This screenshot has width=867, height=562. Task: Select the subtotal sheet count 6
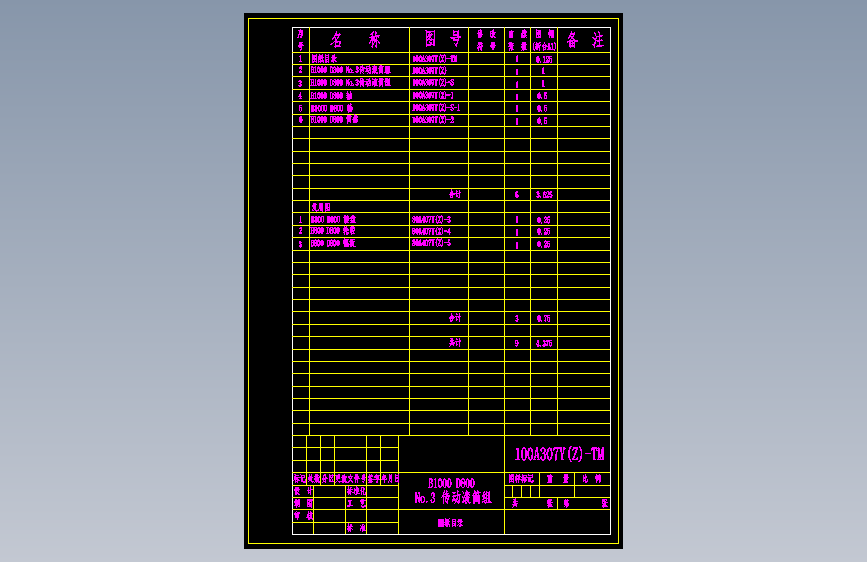pyautogui.click(x=517, y=195)
